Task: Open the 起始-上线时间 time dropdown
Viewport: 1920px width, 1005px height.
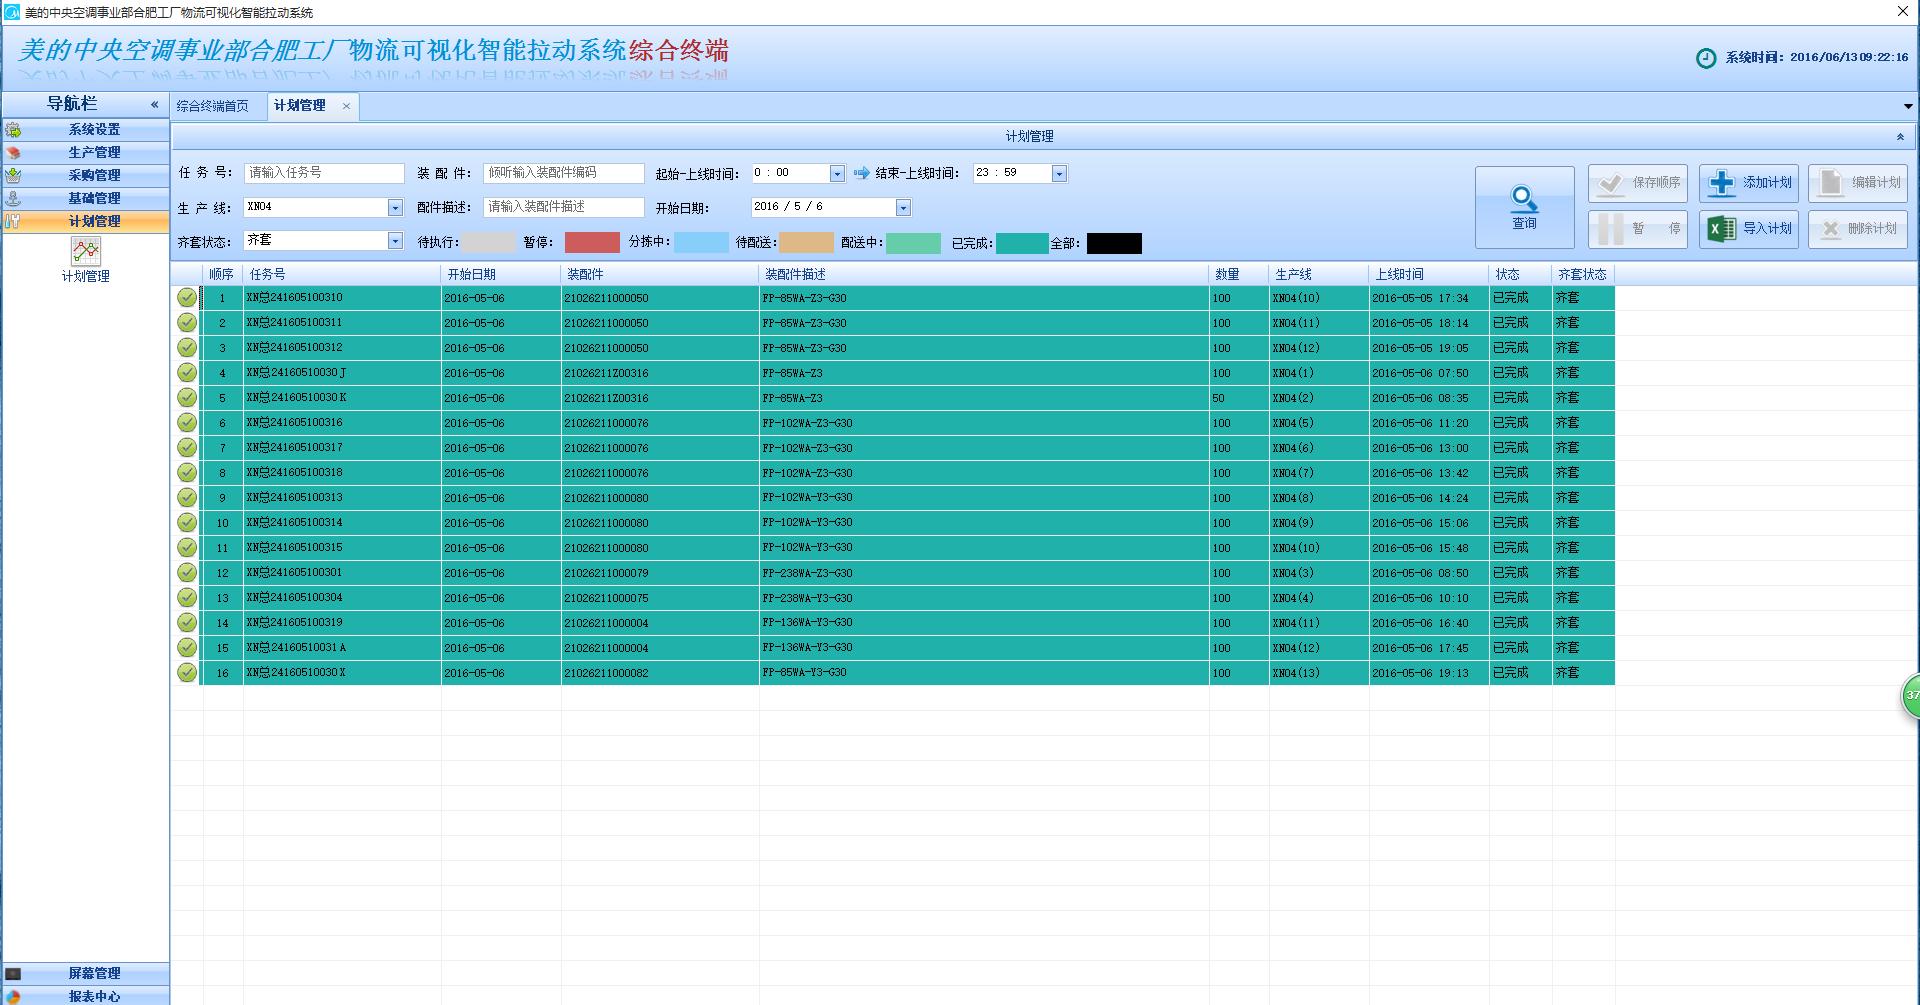Action: 837,174
